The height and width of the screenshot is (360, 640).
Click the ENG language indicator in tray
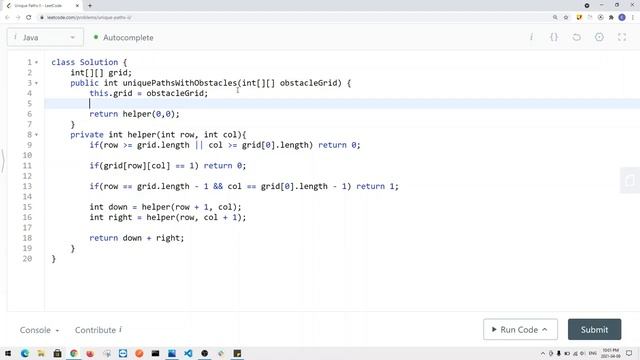(x=593, y=353)
